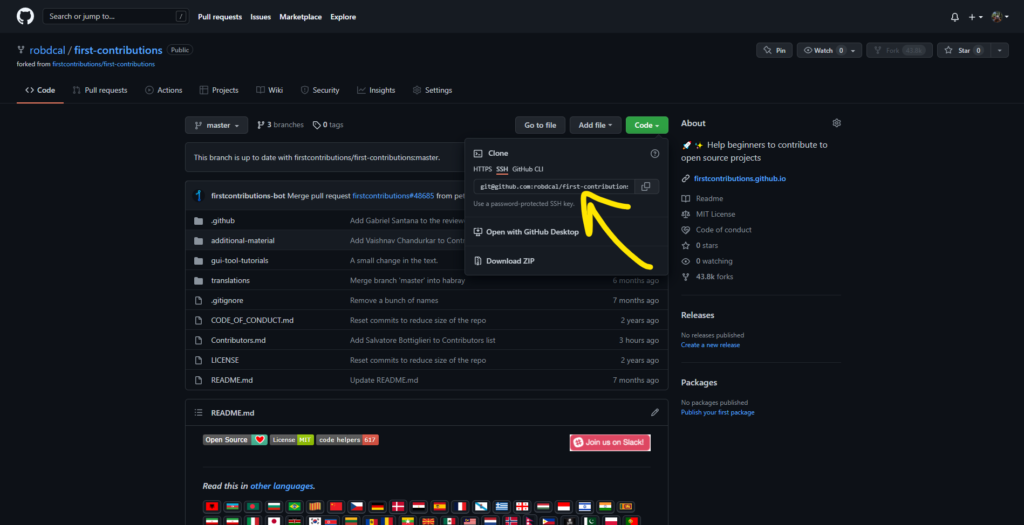The width and height of the screenshot is (1024, 525).
Task: Open firstcontributions.github.io website link
Action: pyautogui.click(x=739, y=178)
